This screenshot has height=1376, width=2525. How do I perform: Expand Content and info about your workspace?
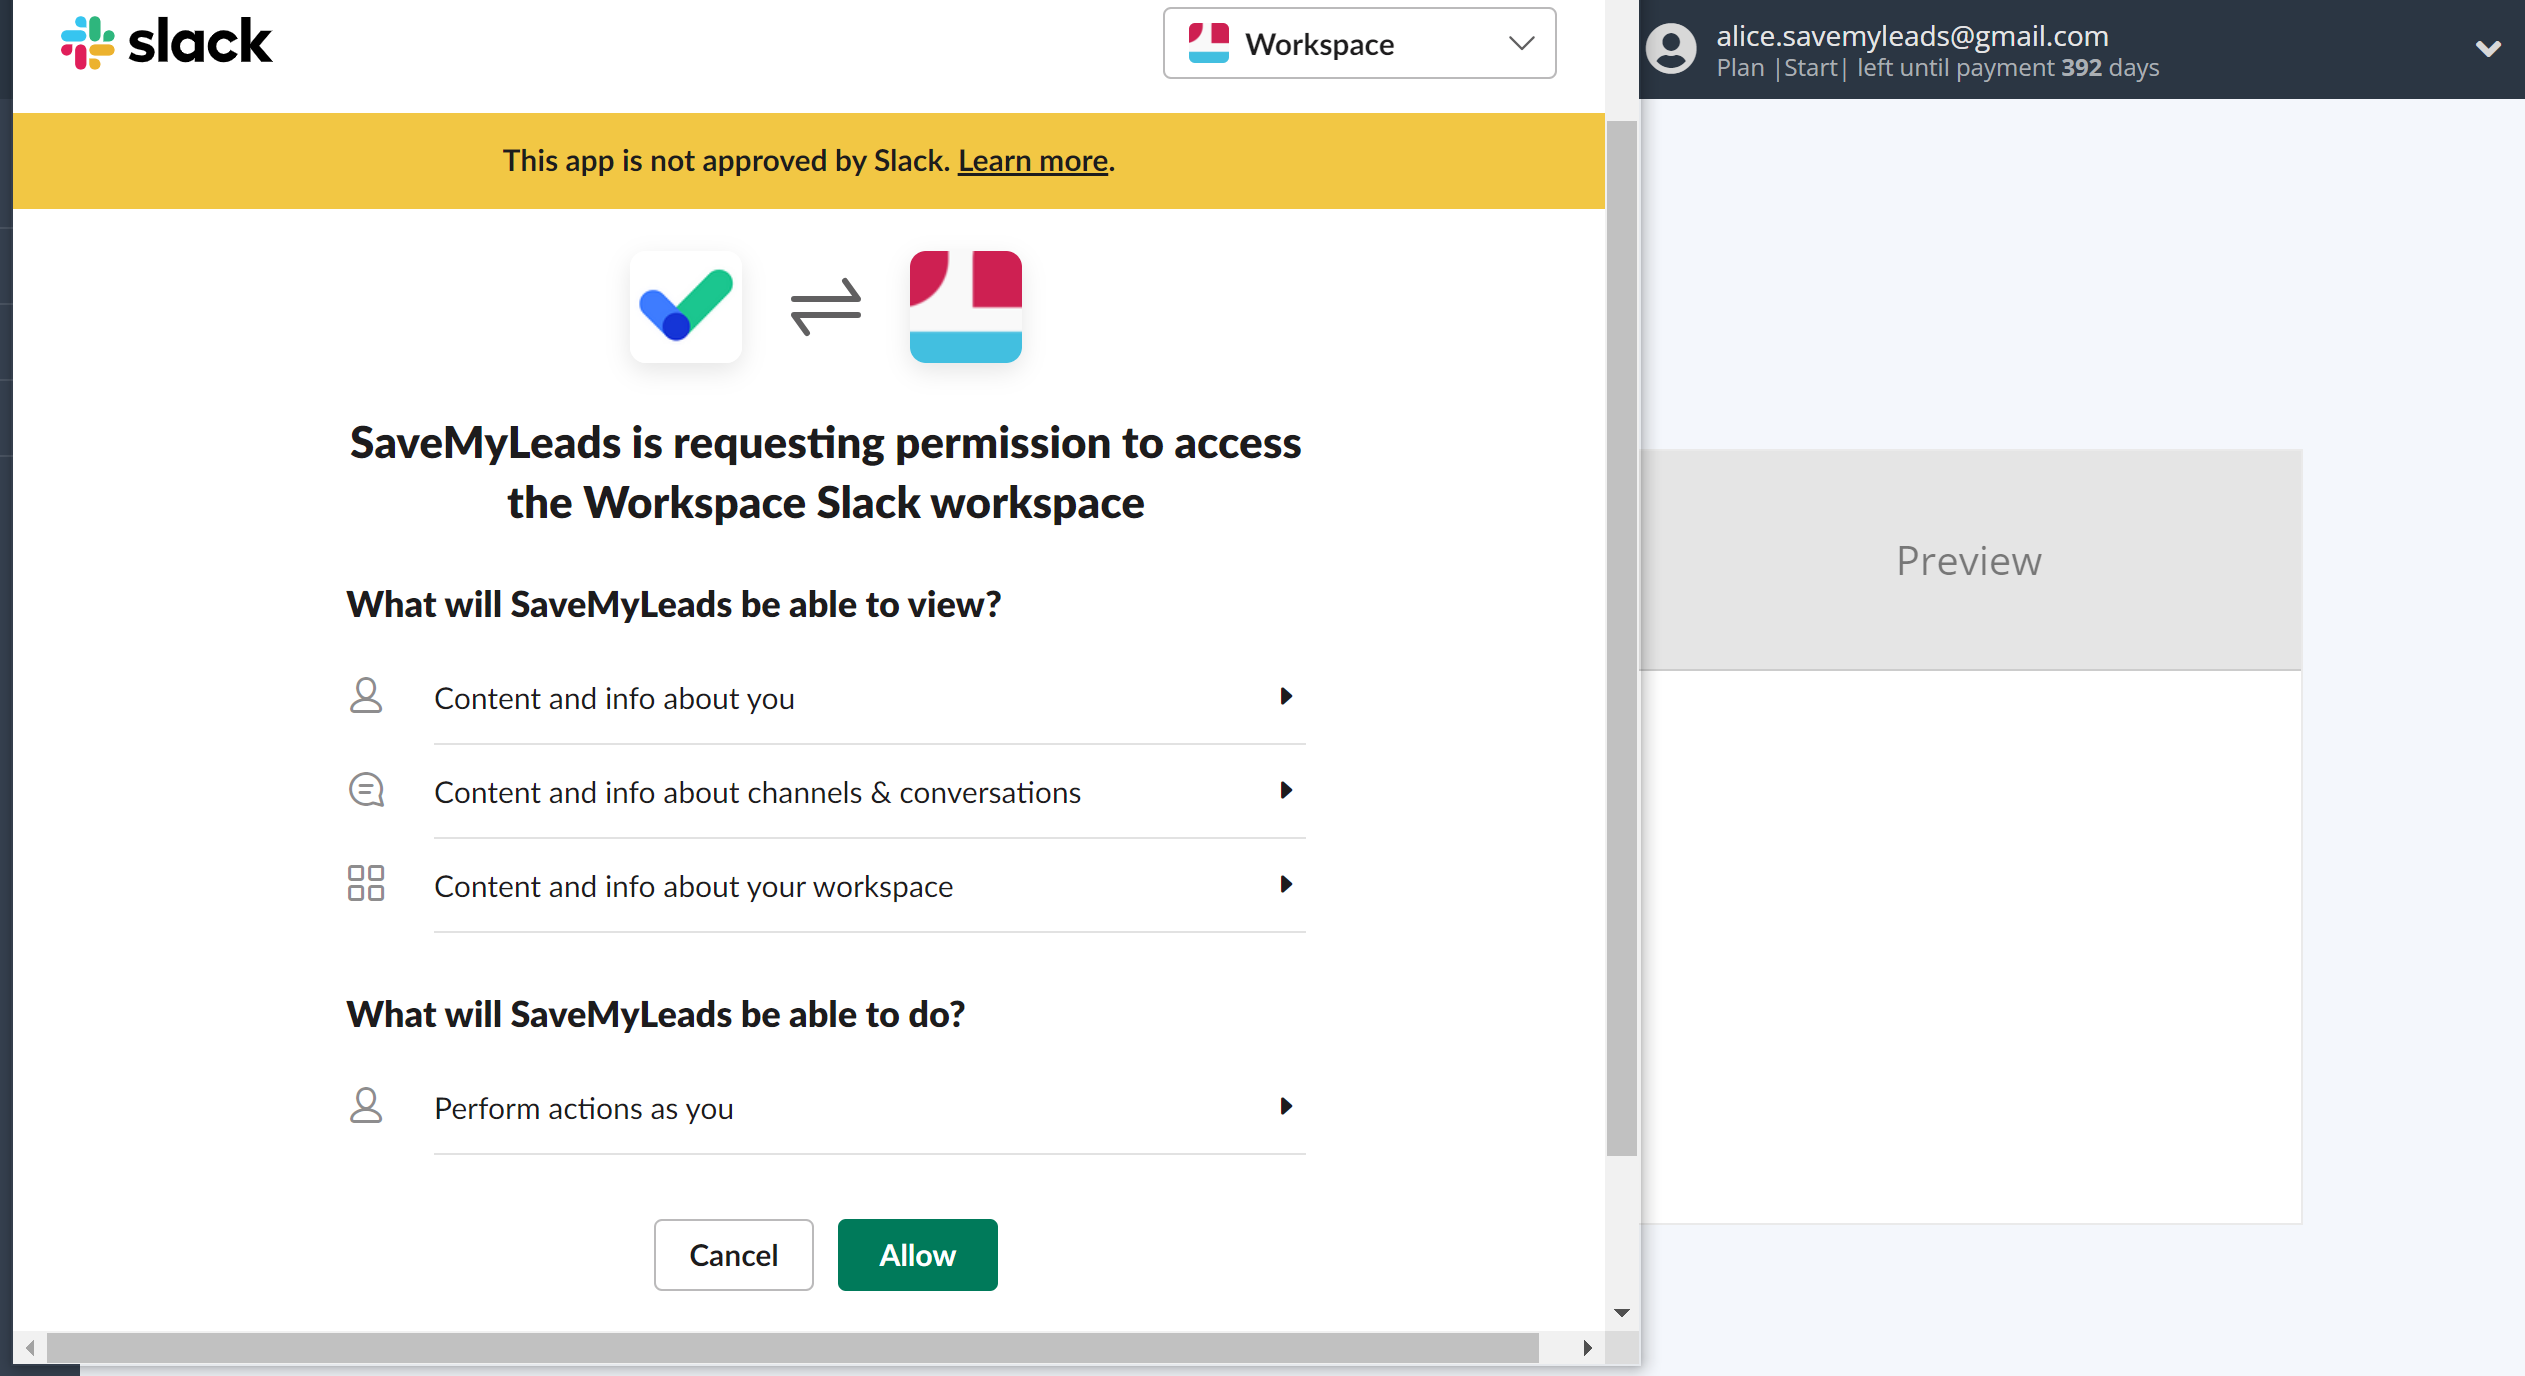(869, 886)
